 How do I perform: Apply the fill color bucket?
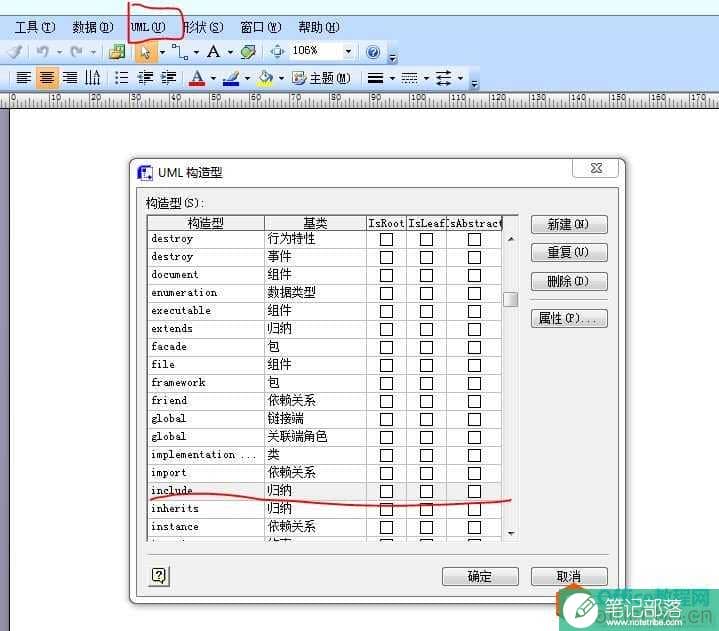click(265, 78)
